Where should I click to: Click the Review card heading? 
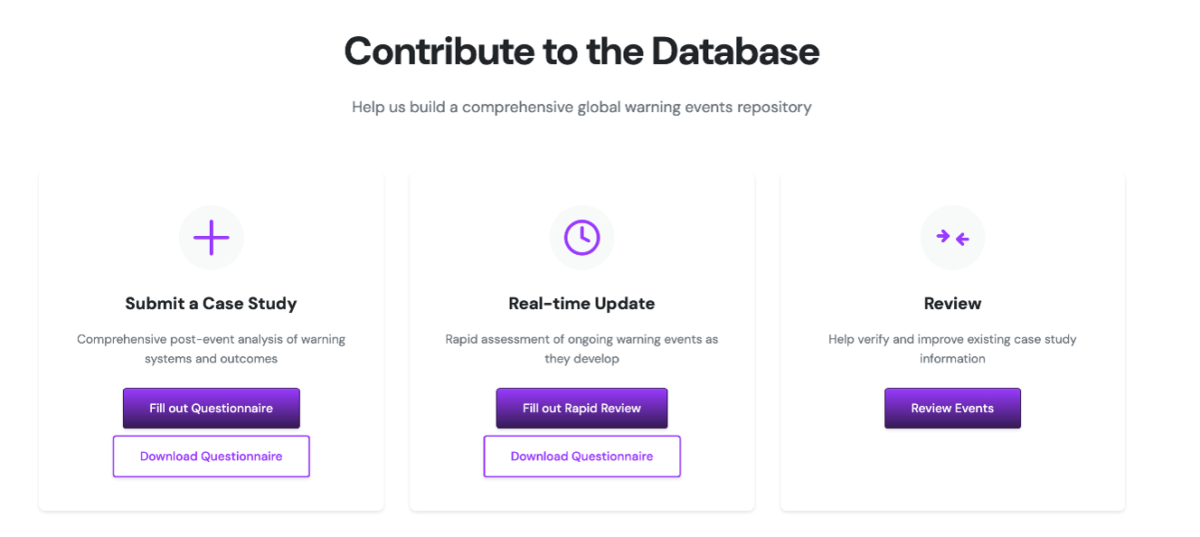(x=953, y=303)
